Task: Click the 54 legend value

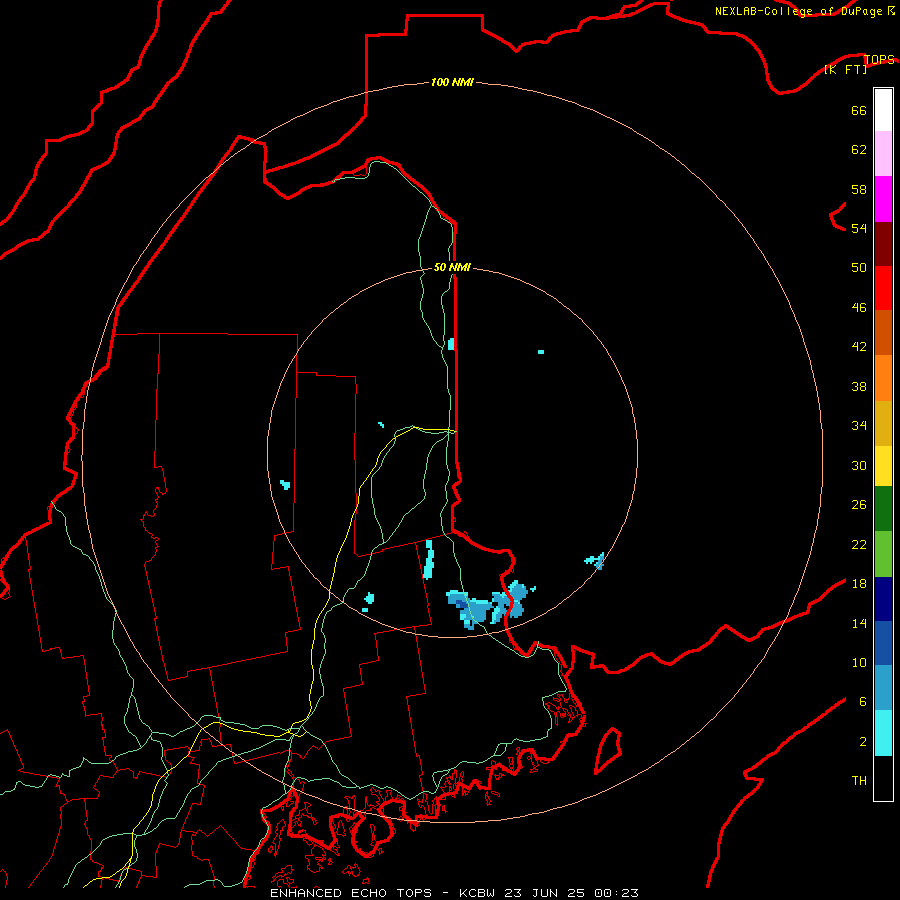Action: coord(859,228)
